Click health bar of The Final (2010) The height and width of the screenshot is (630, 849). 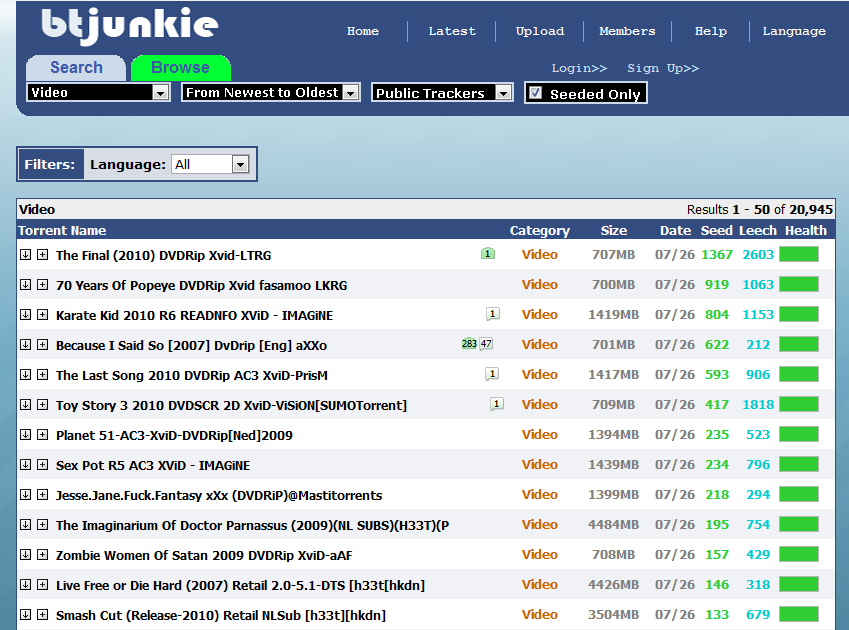[x=799, y=254]
